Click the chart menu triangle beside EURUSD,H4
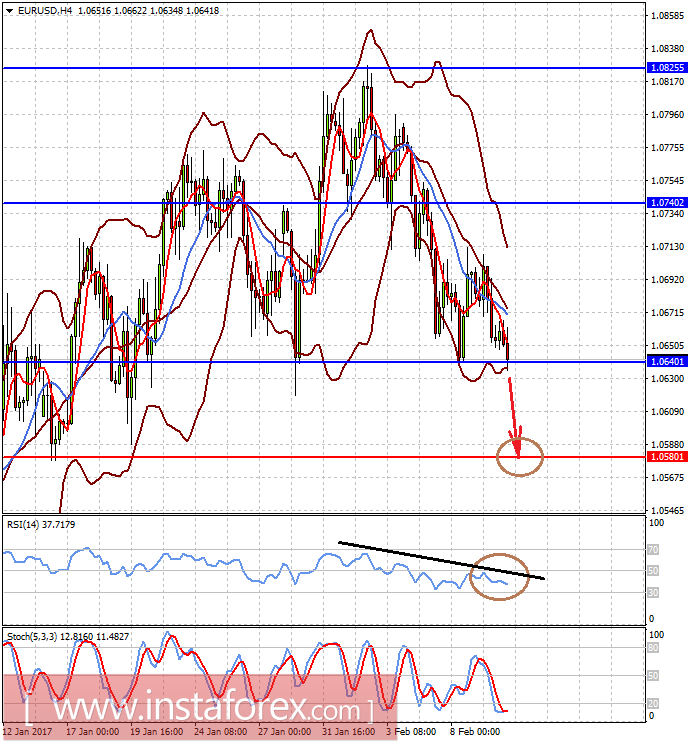The width and height of the screenshot is (688, 743). [x=9, y=10]
